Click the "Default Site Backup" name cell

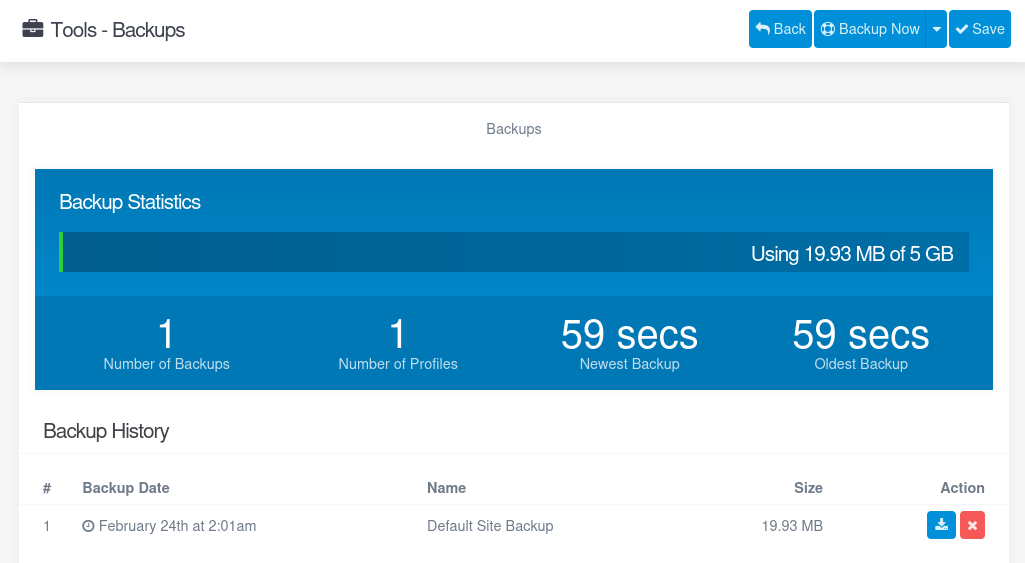tap(490, 526)
